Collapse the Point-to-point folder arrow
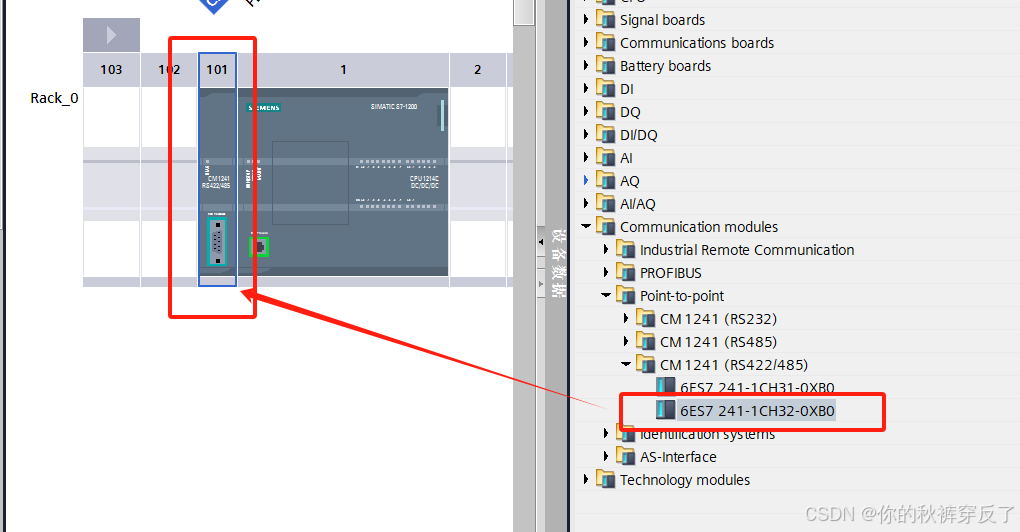 [x=606, y=295]
